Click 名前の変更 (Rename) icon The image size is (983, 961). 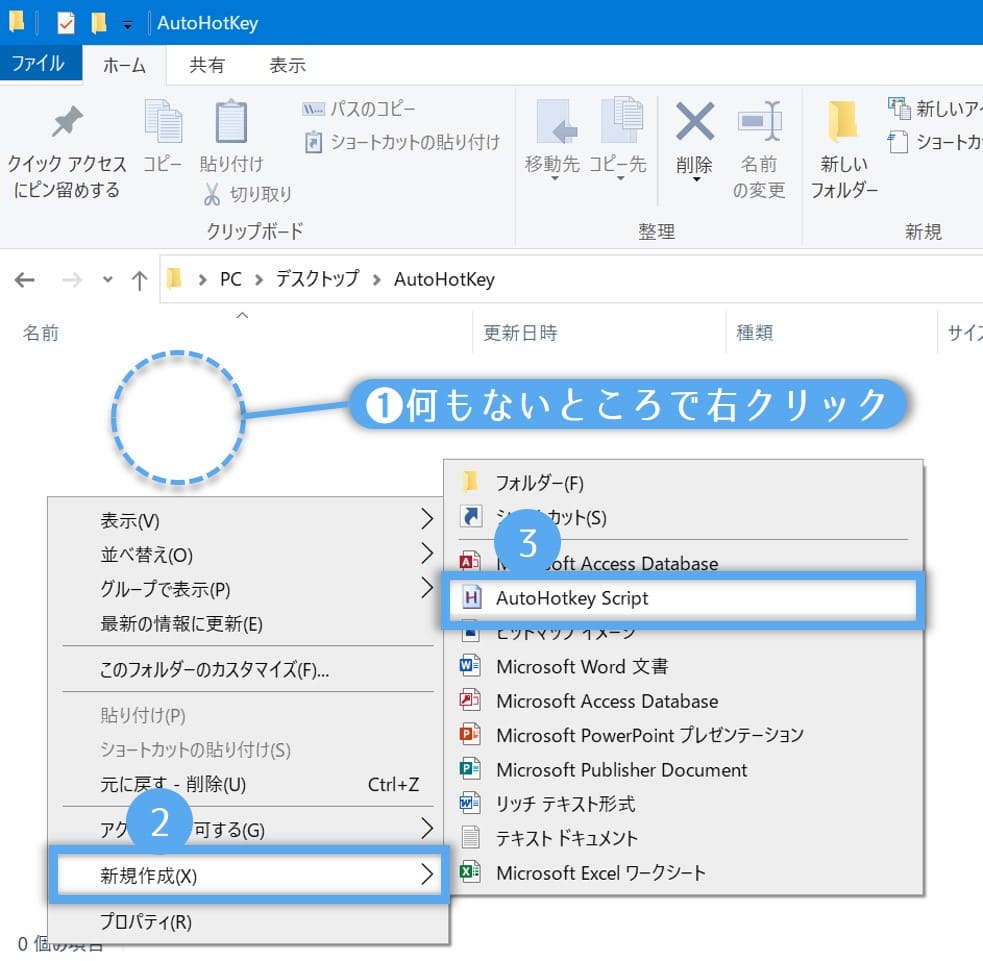click(x=759, y=121)
